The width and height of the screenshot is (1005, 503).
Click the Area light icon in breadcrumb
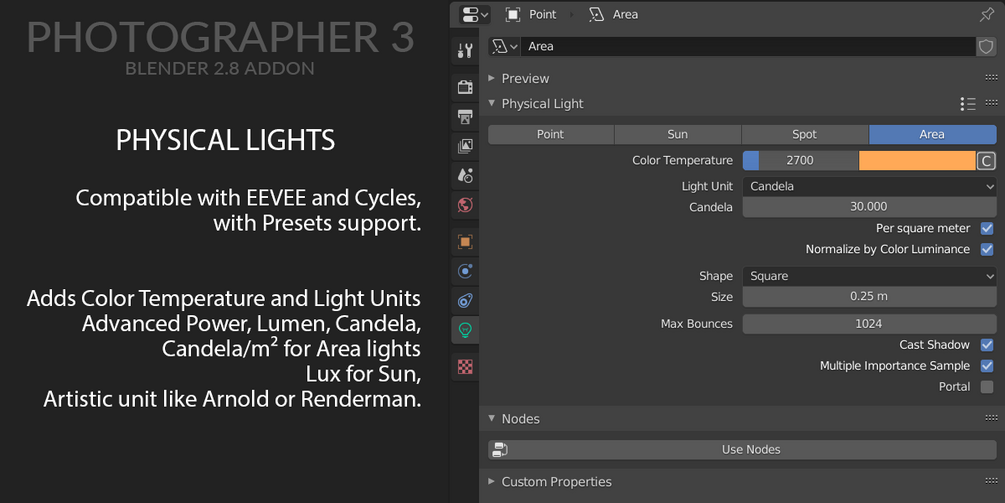[597, 14]
